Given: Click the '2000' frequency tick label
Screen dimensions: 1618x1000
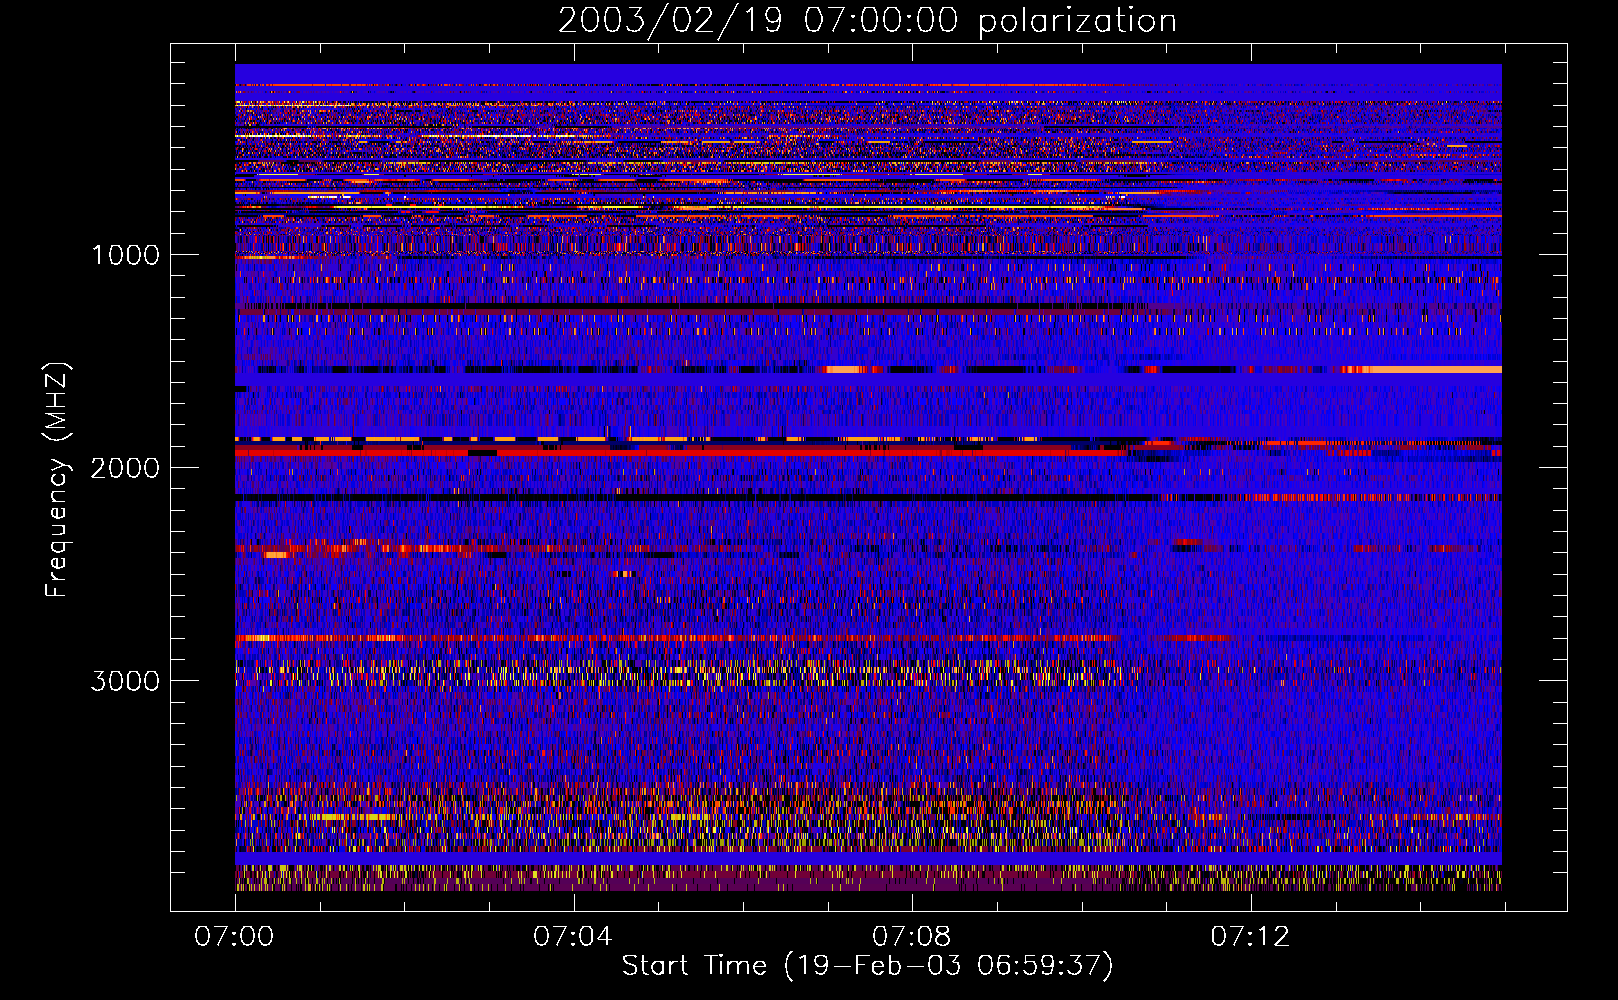Looking at the screenshot, I should (x=125, y=468).
